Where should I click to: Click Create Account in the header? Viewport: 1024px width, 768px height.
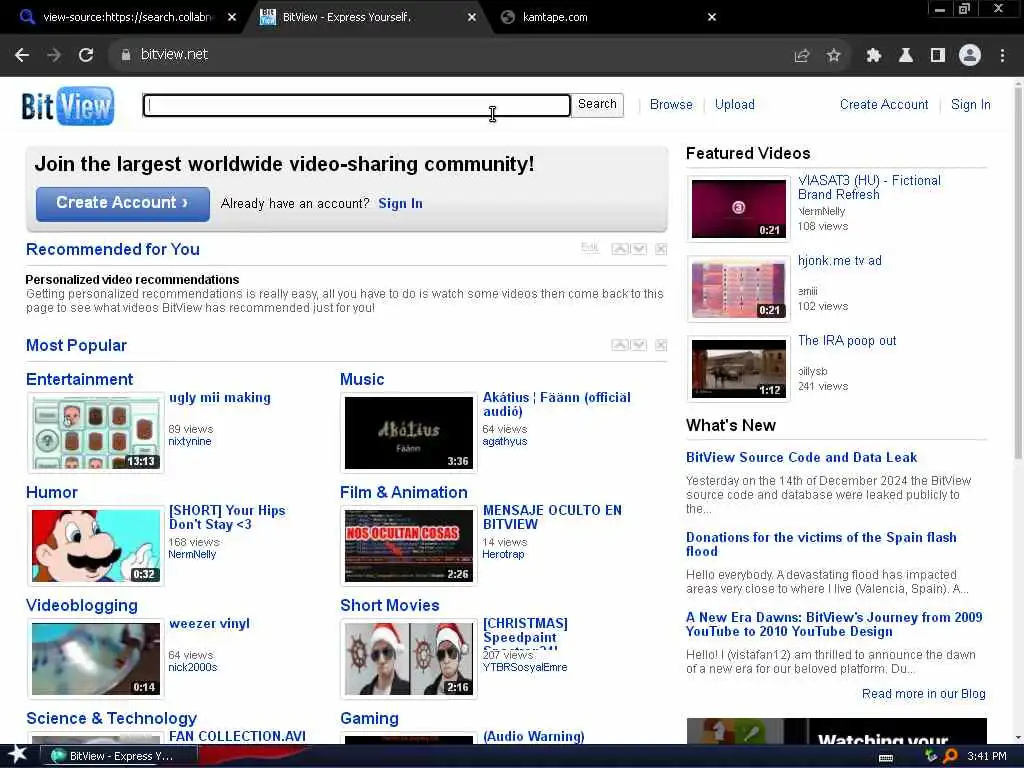click(884, 104)
